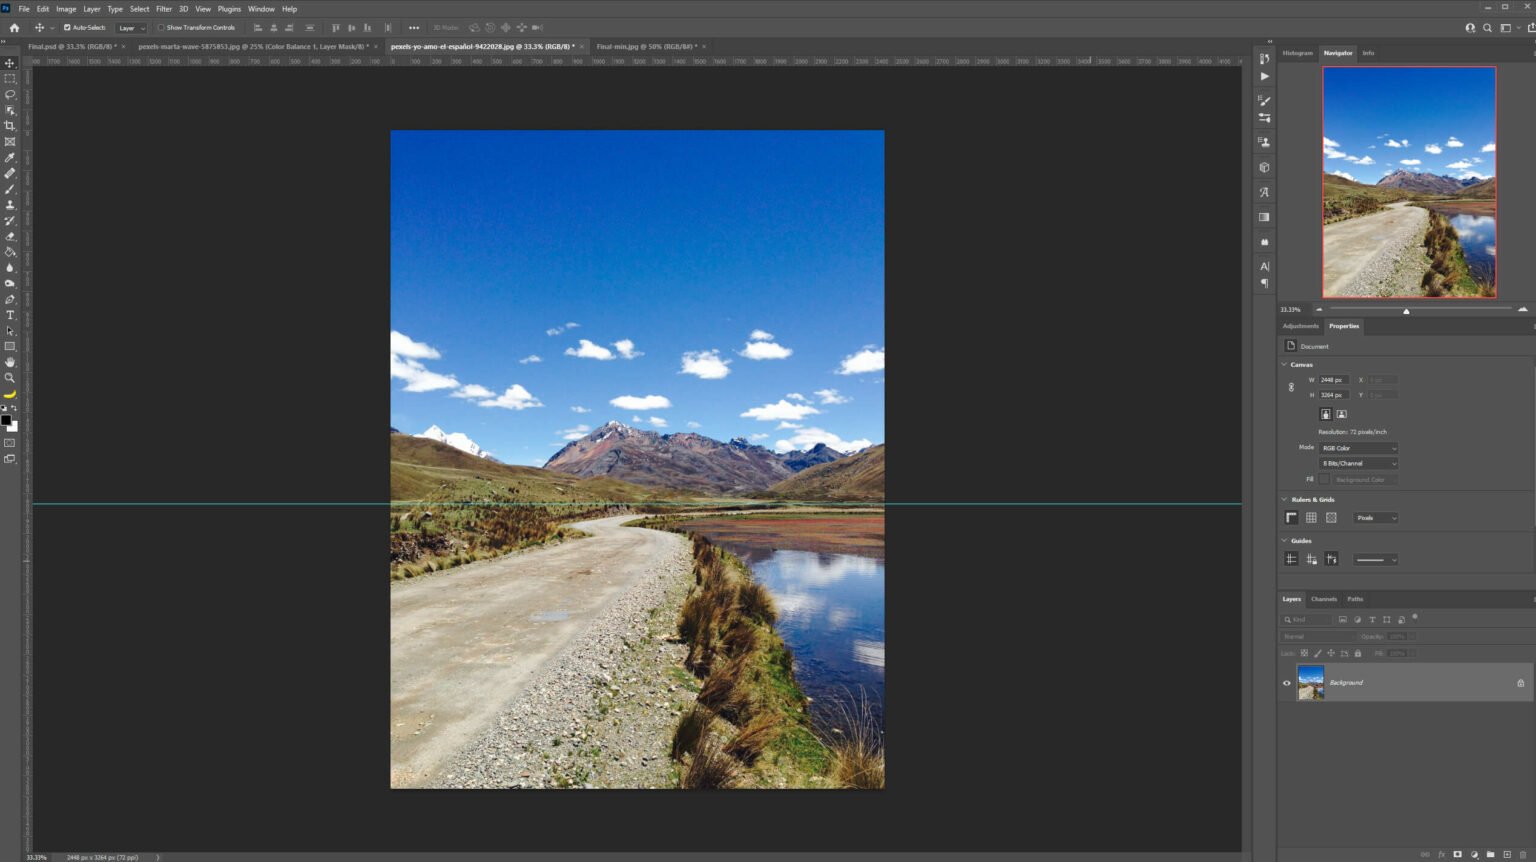Select the Hand tool
The width and height of the screenshot is (1536, 862).
coord(10,362)
